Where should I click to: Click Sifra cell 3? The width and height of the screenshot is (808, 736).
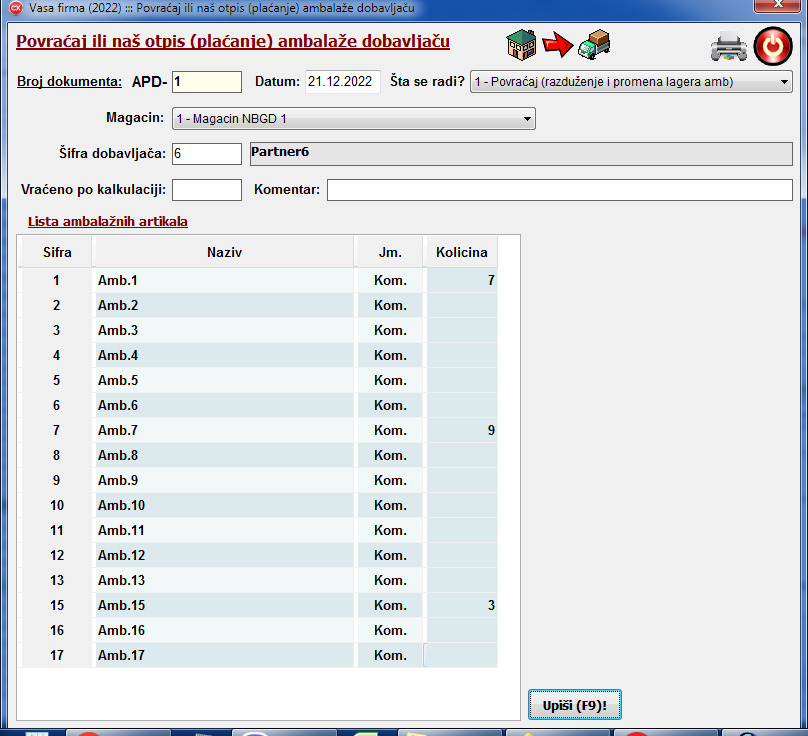[57, 330]
